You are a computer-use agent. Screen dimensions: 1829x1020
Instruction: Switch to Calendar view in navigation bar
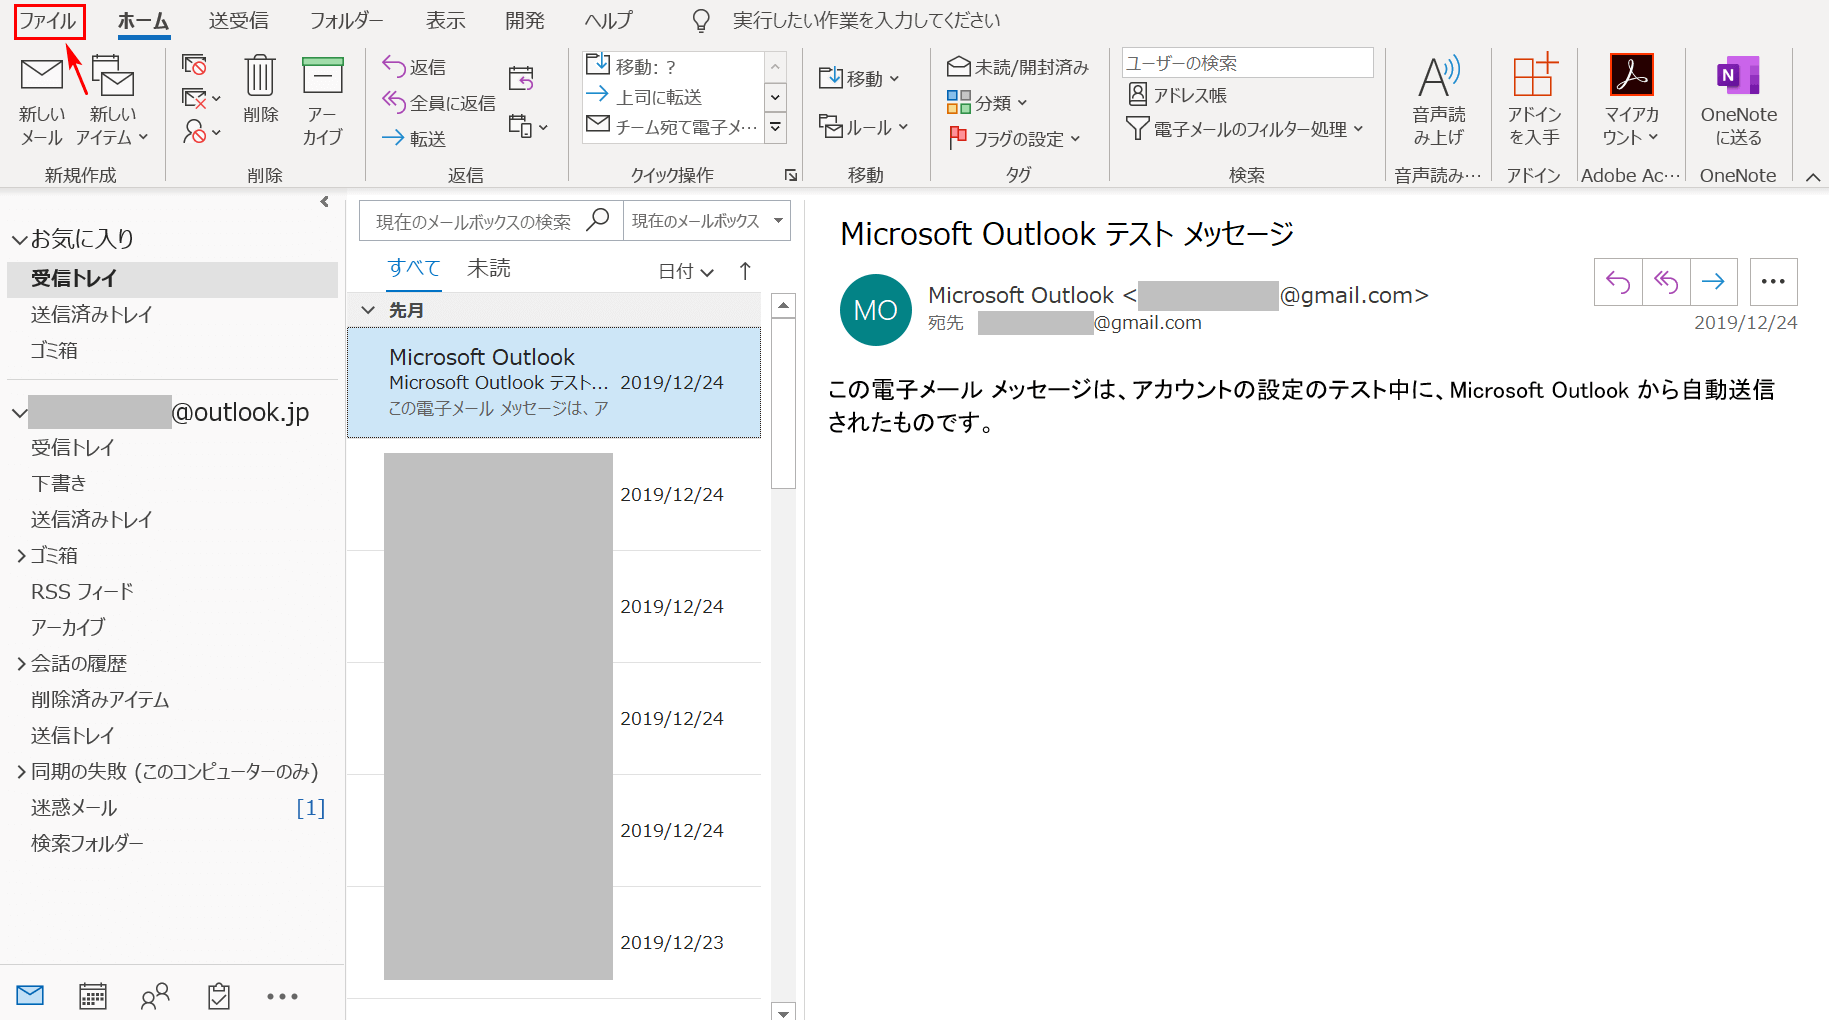93,995
